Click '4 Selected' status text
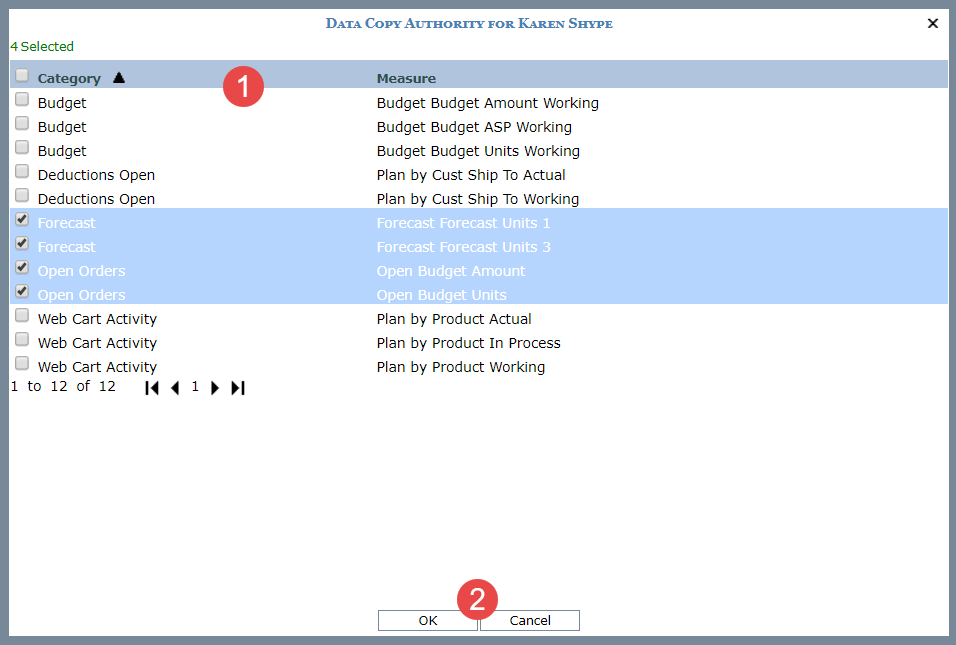This screenshot has height=645, width=956. pos(41,46)
